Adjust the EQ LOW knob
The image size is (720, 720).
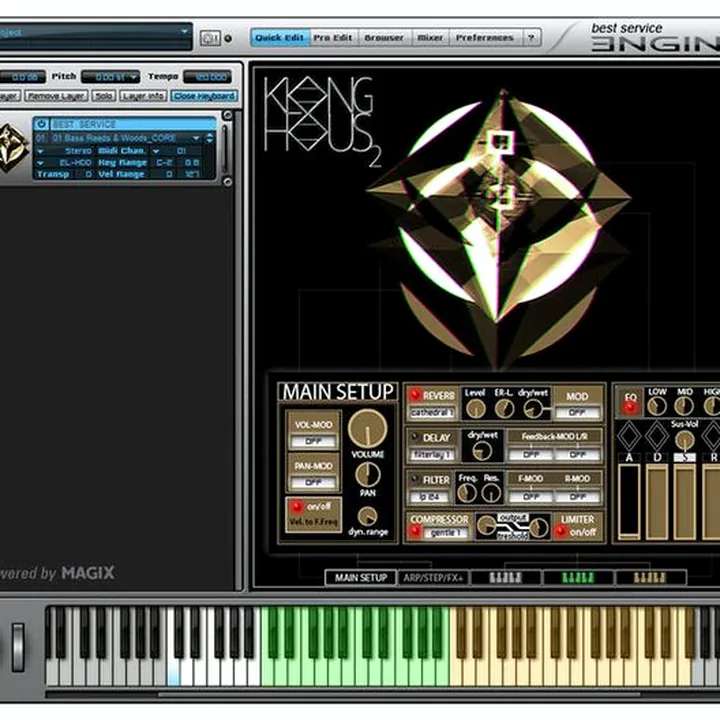click(657, 406)
